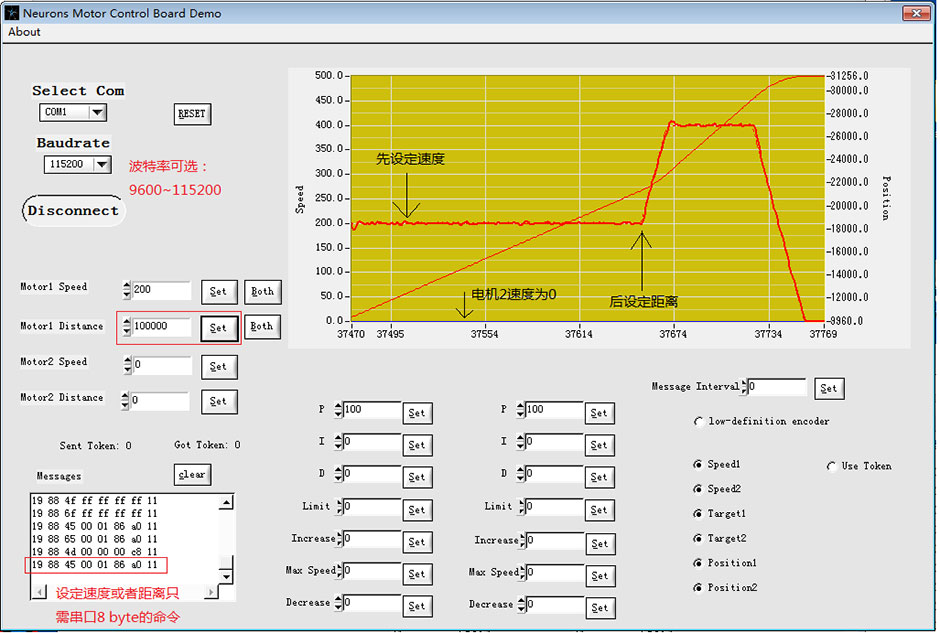Select message row "19 88 4d 00 00 00 c8 11"
The image size is (940, 633).
tap(95, 552)
